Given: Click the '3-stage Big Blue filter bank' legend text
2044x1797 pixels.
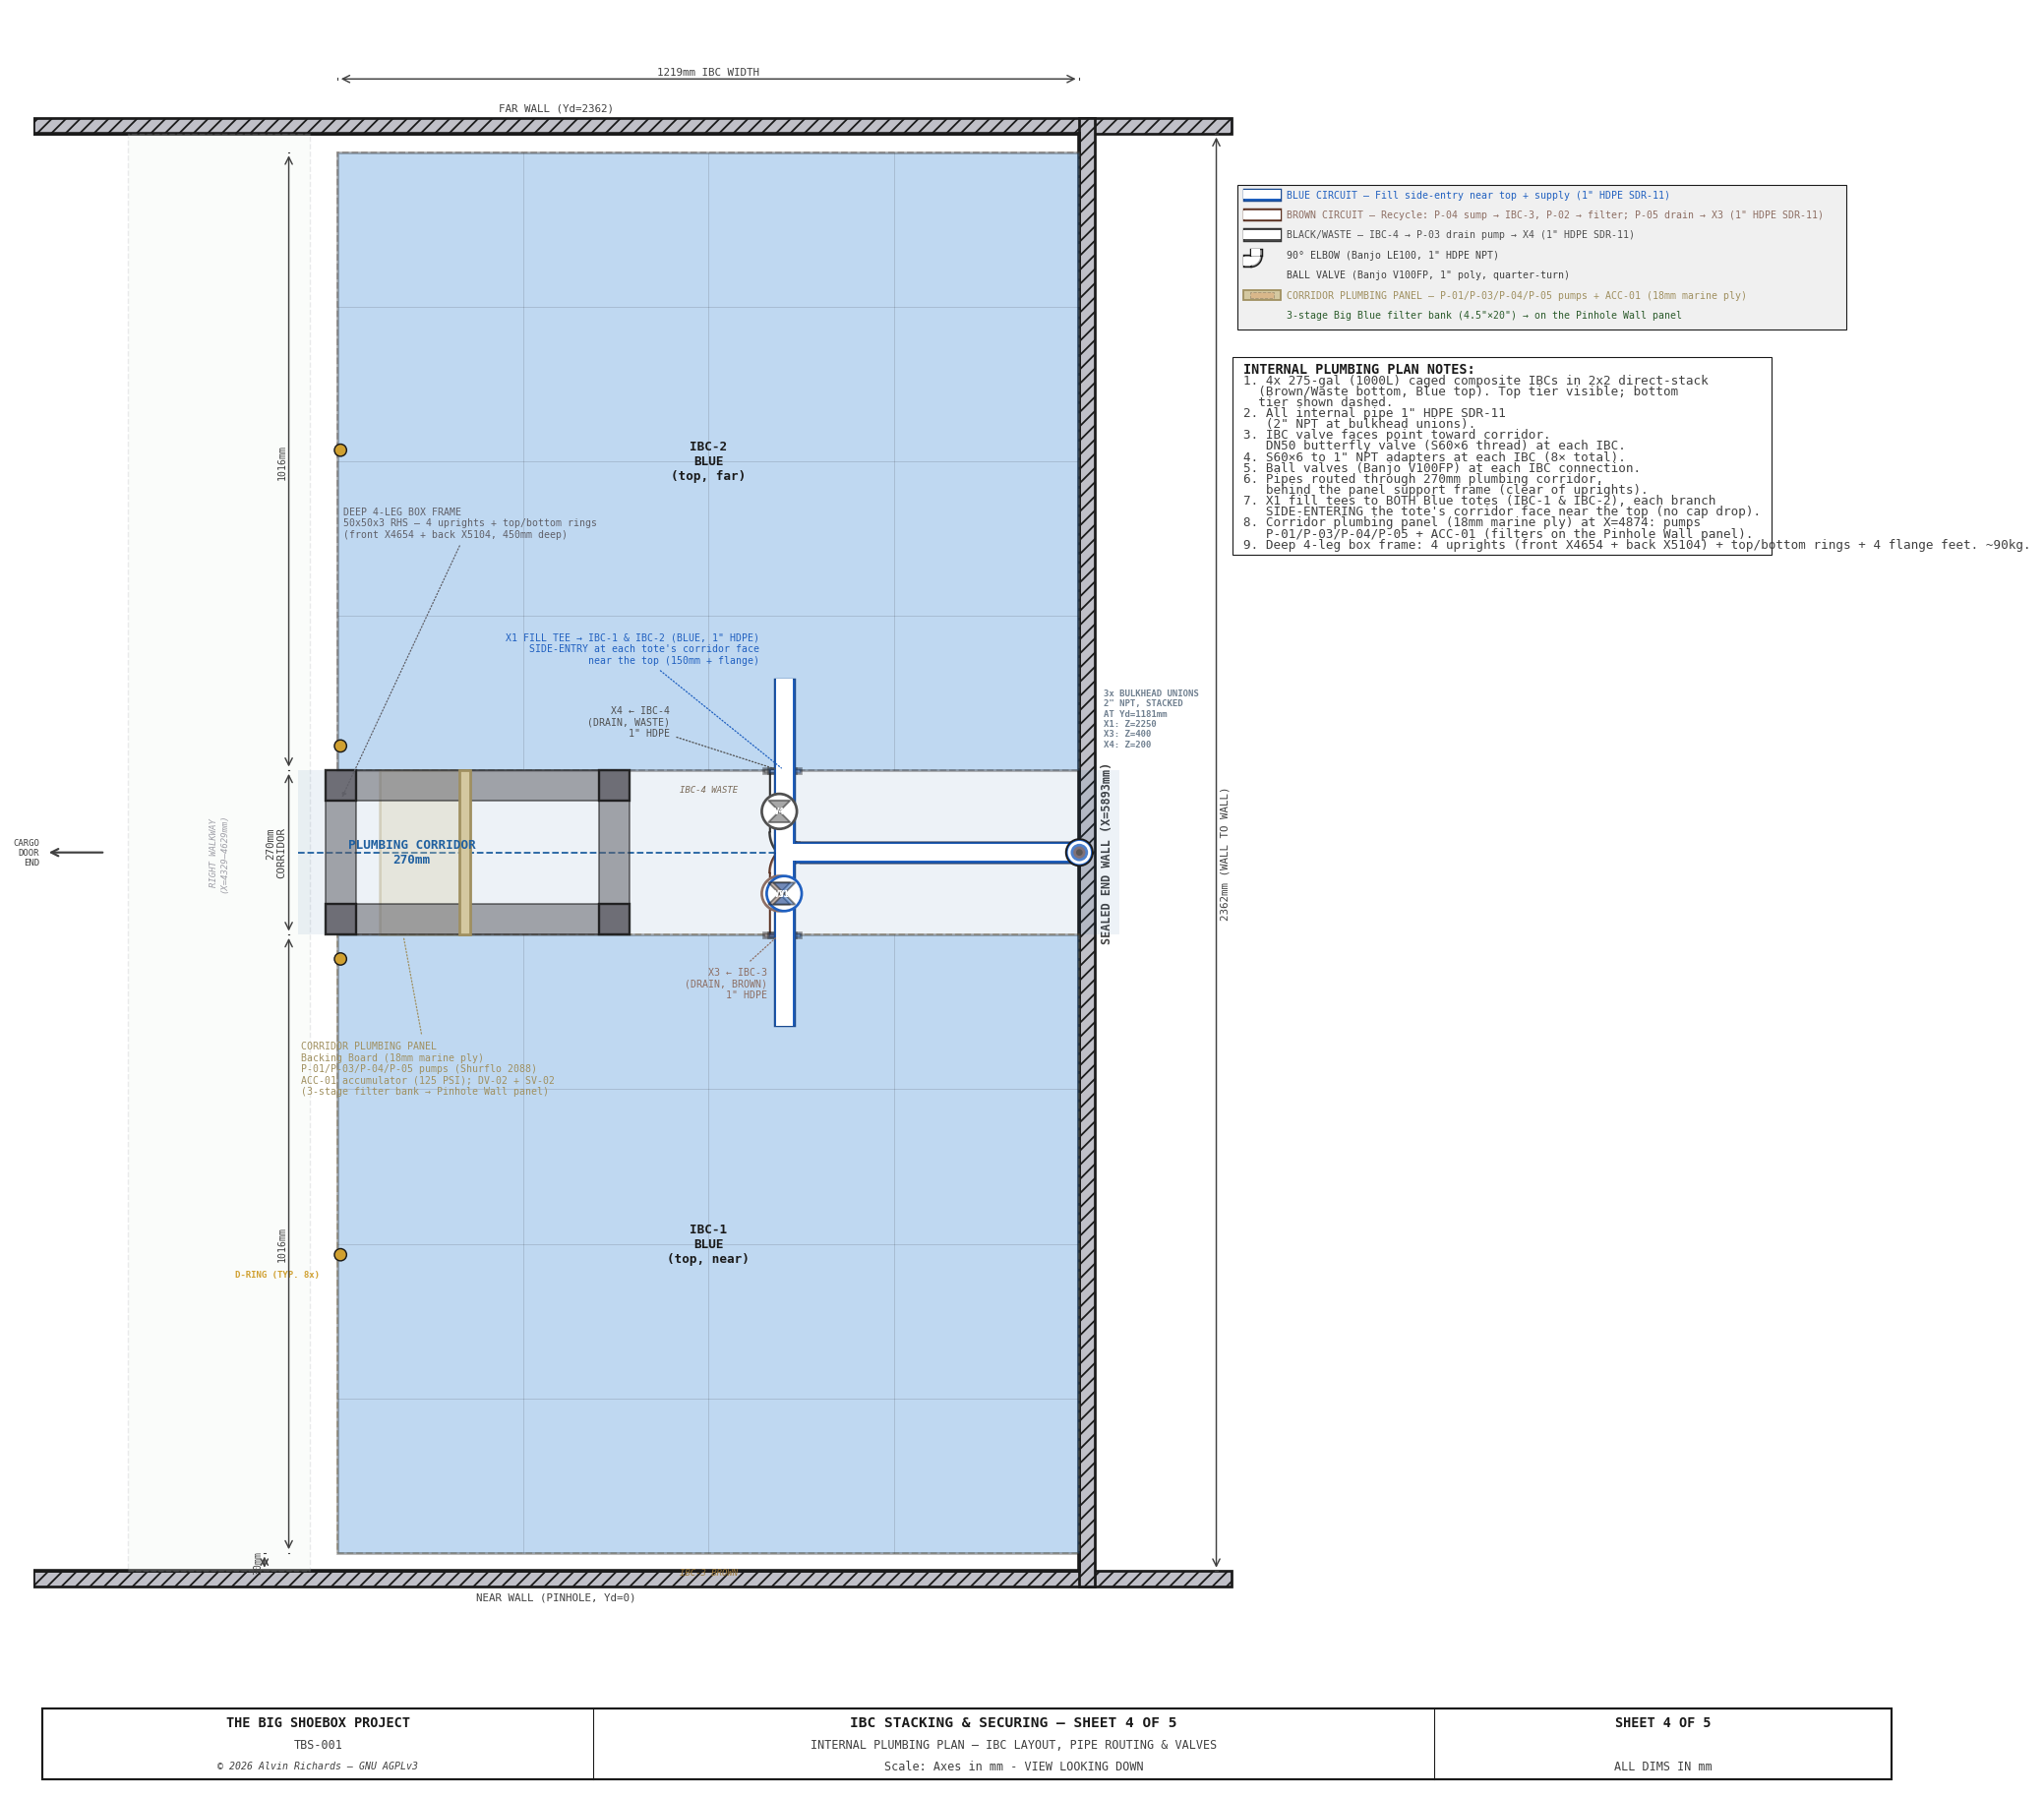Looking at the screenshot, I should click(x=1484, y=315).
